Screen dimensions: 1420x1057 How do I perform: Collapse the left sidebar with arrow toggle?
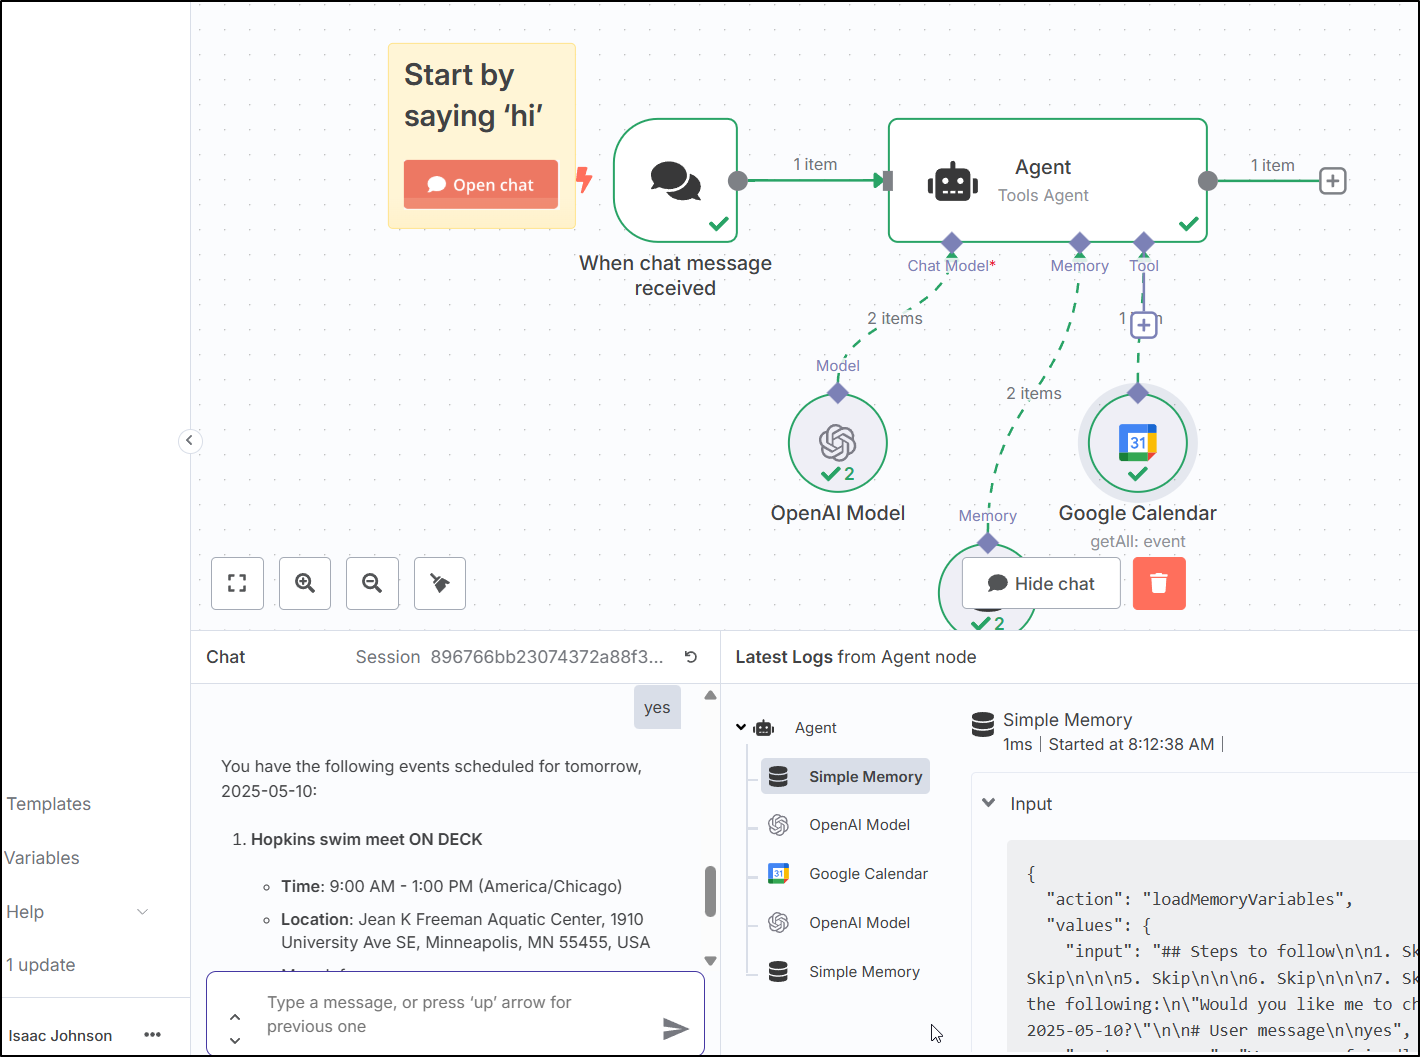[x=190, y=441]
